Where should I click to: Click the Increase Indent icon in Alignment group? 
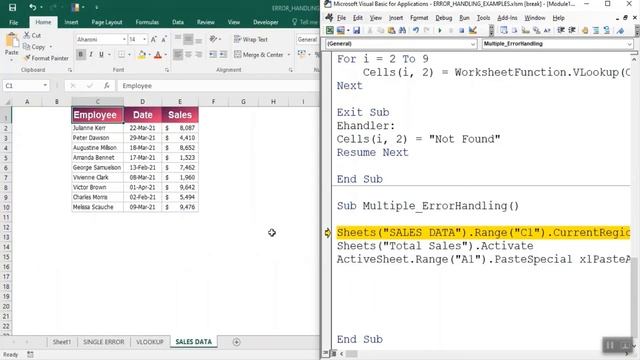[223, 54]
